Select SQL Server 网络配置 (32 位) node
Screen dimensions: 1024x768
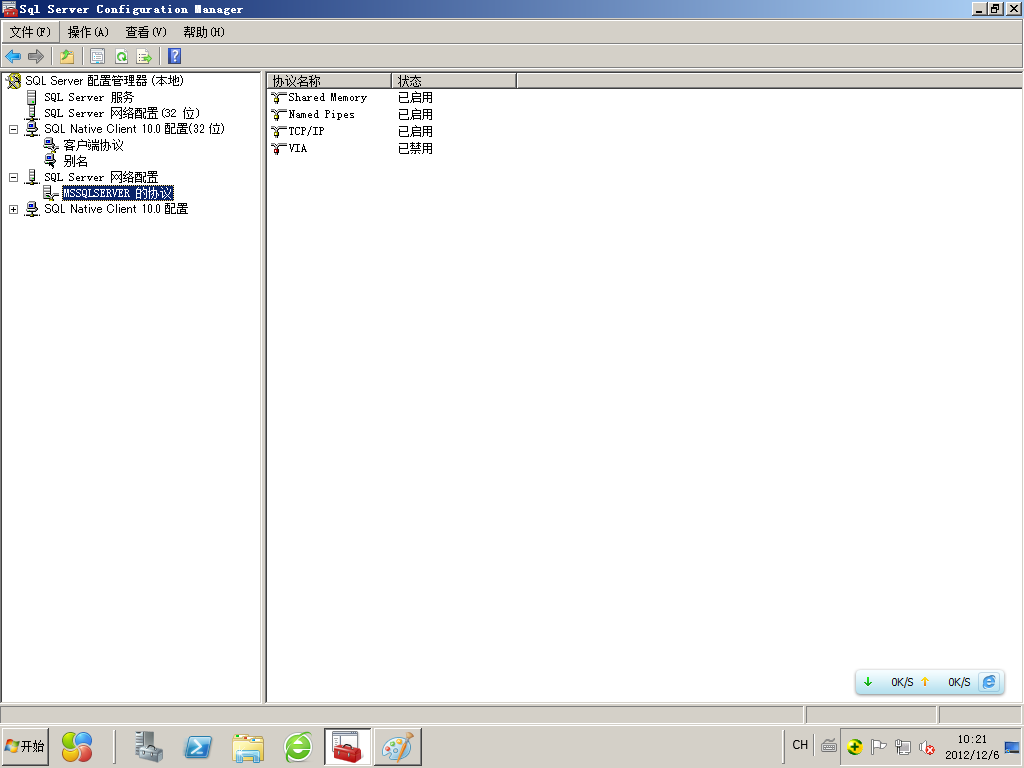[x=121, y=113]
